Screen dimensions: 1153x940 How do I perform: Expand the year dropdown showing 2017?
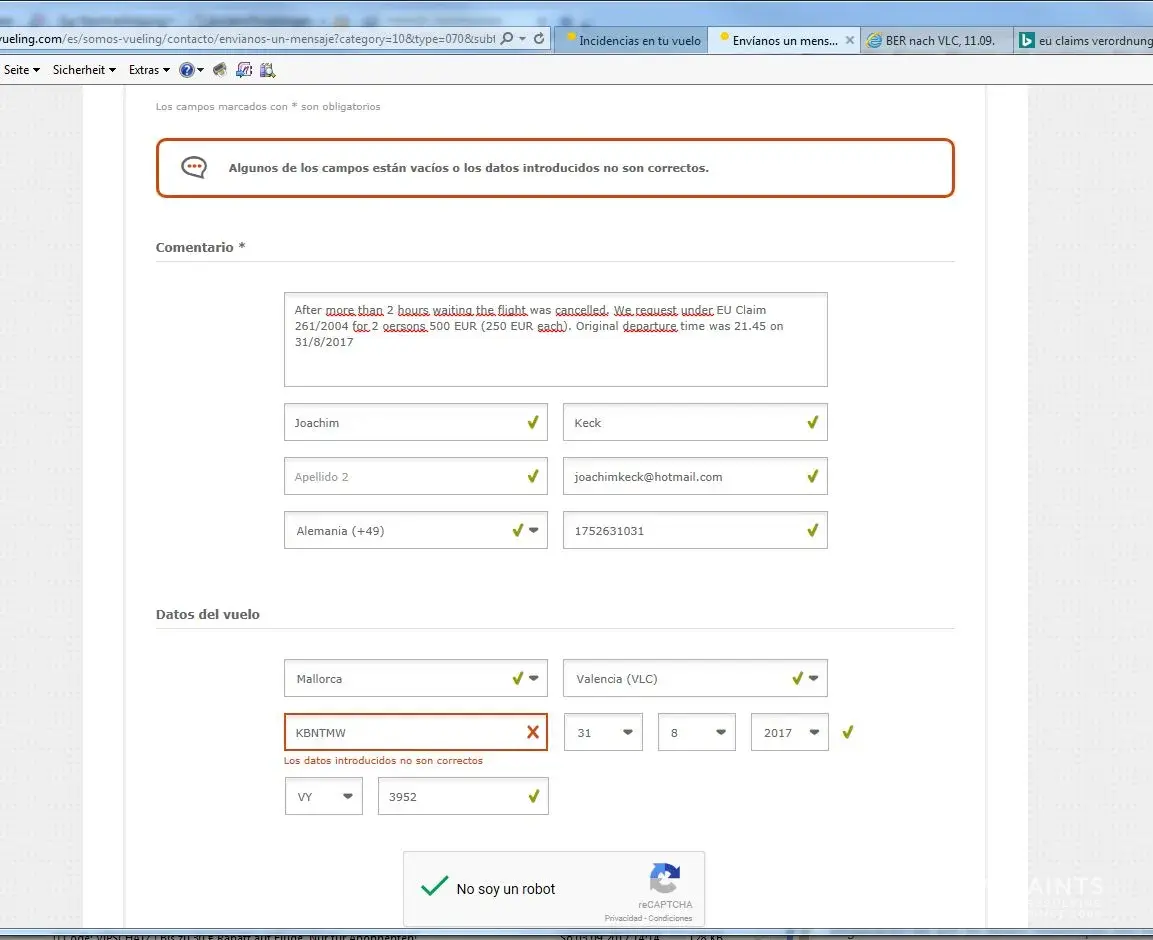pyautogui.click(x=813, y=733)
